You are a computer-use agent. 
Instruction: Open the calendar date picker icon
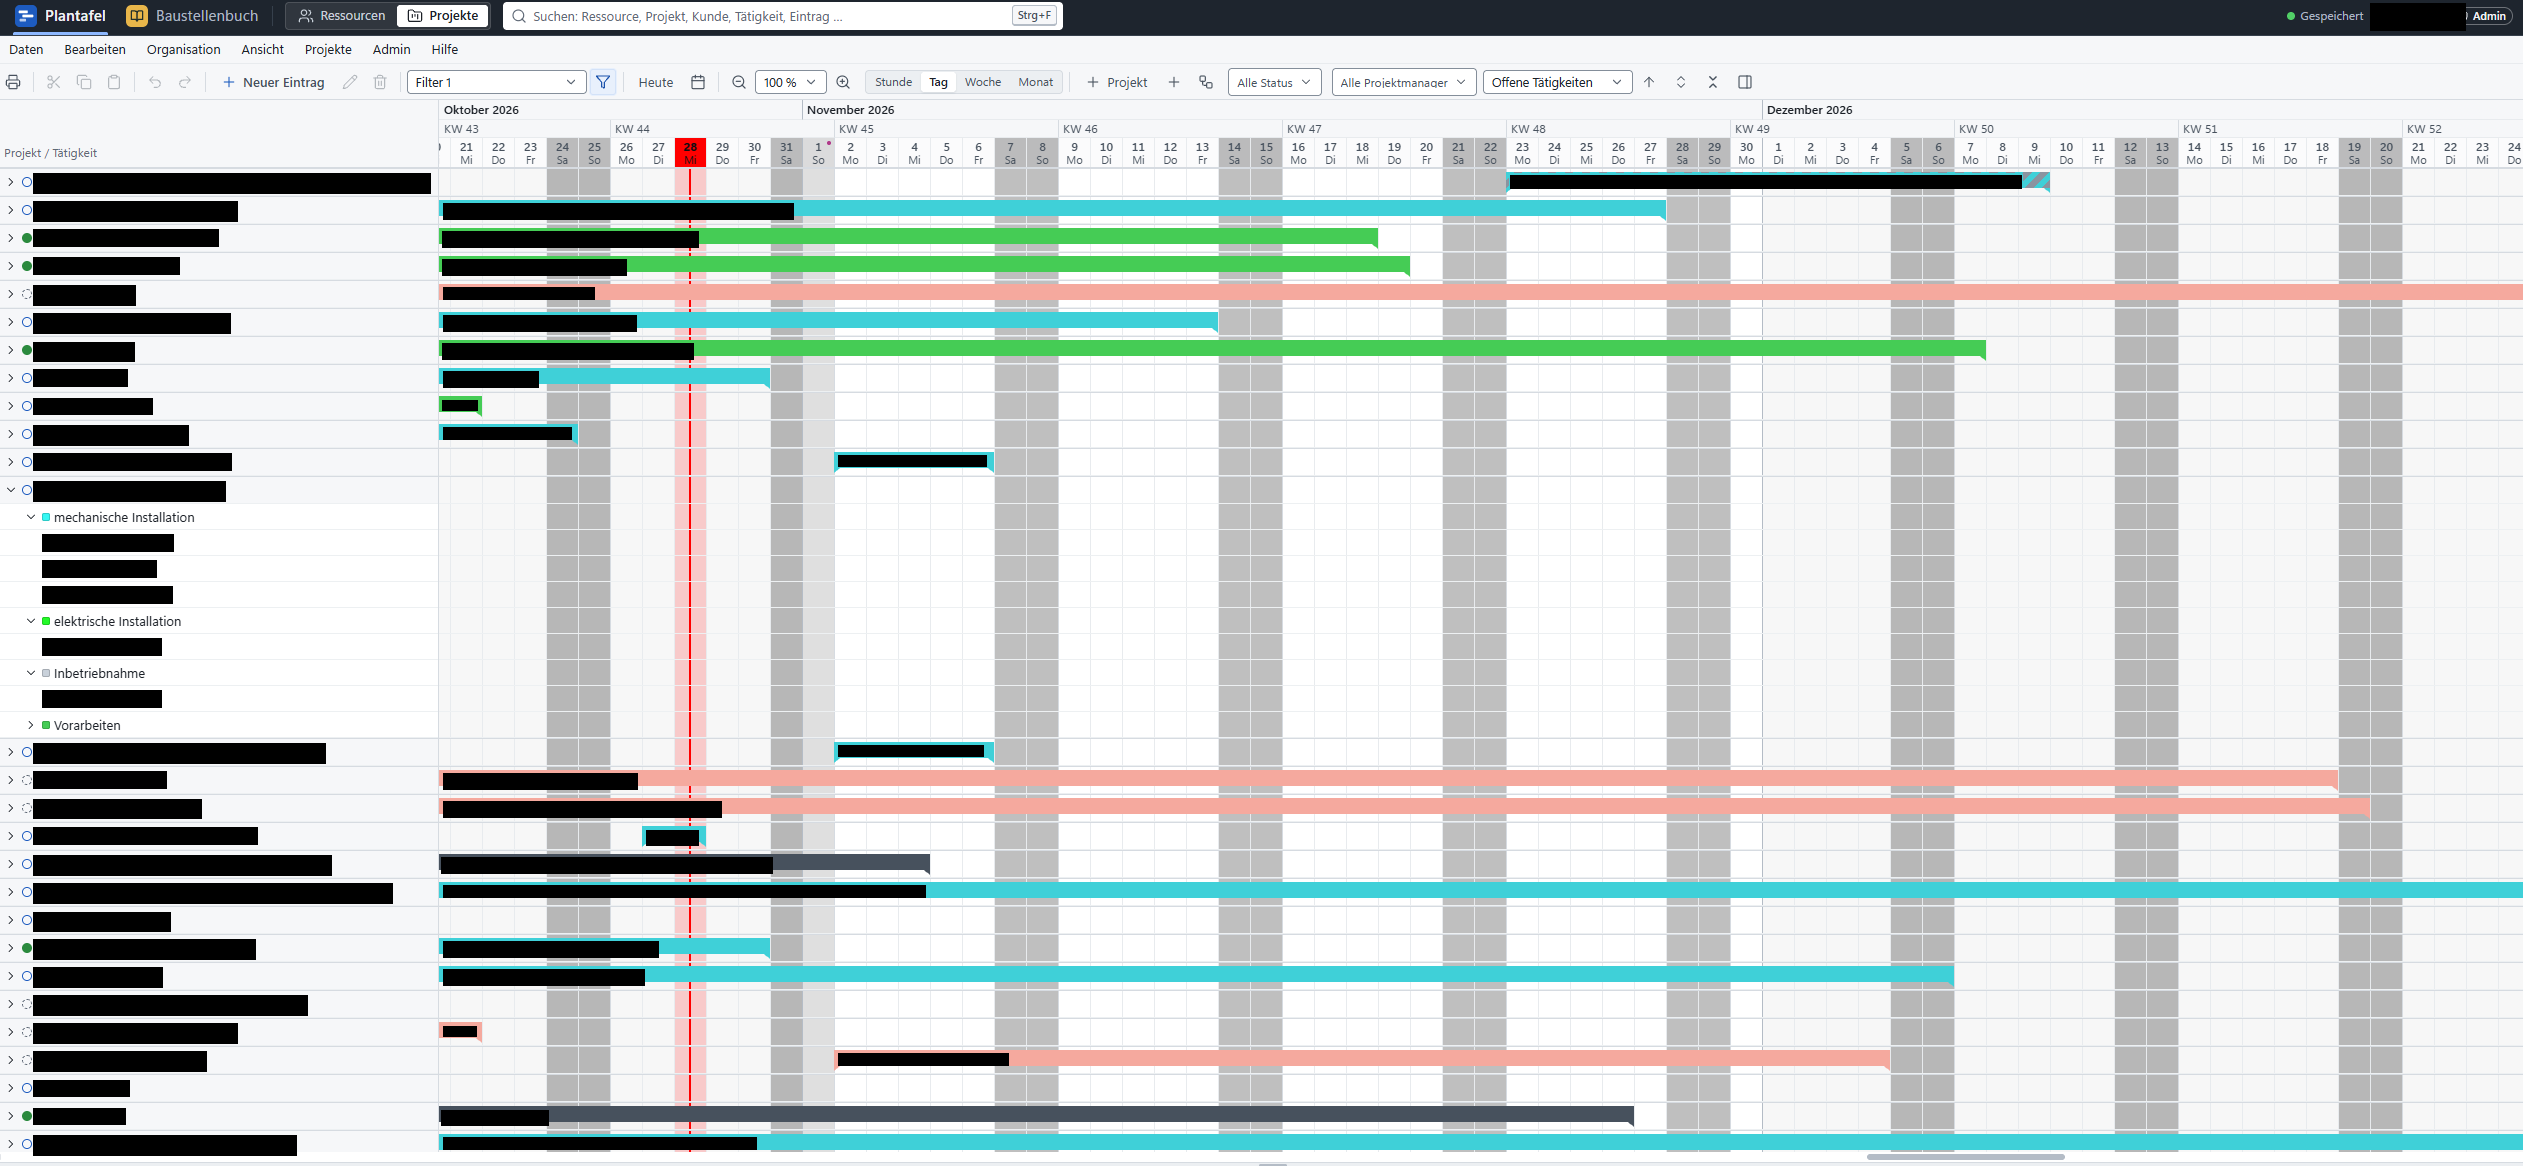click(x=698, y=82)
